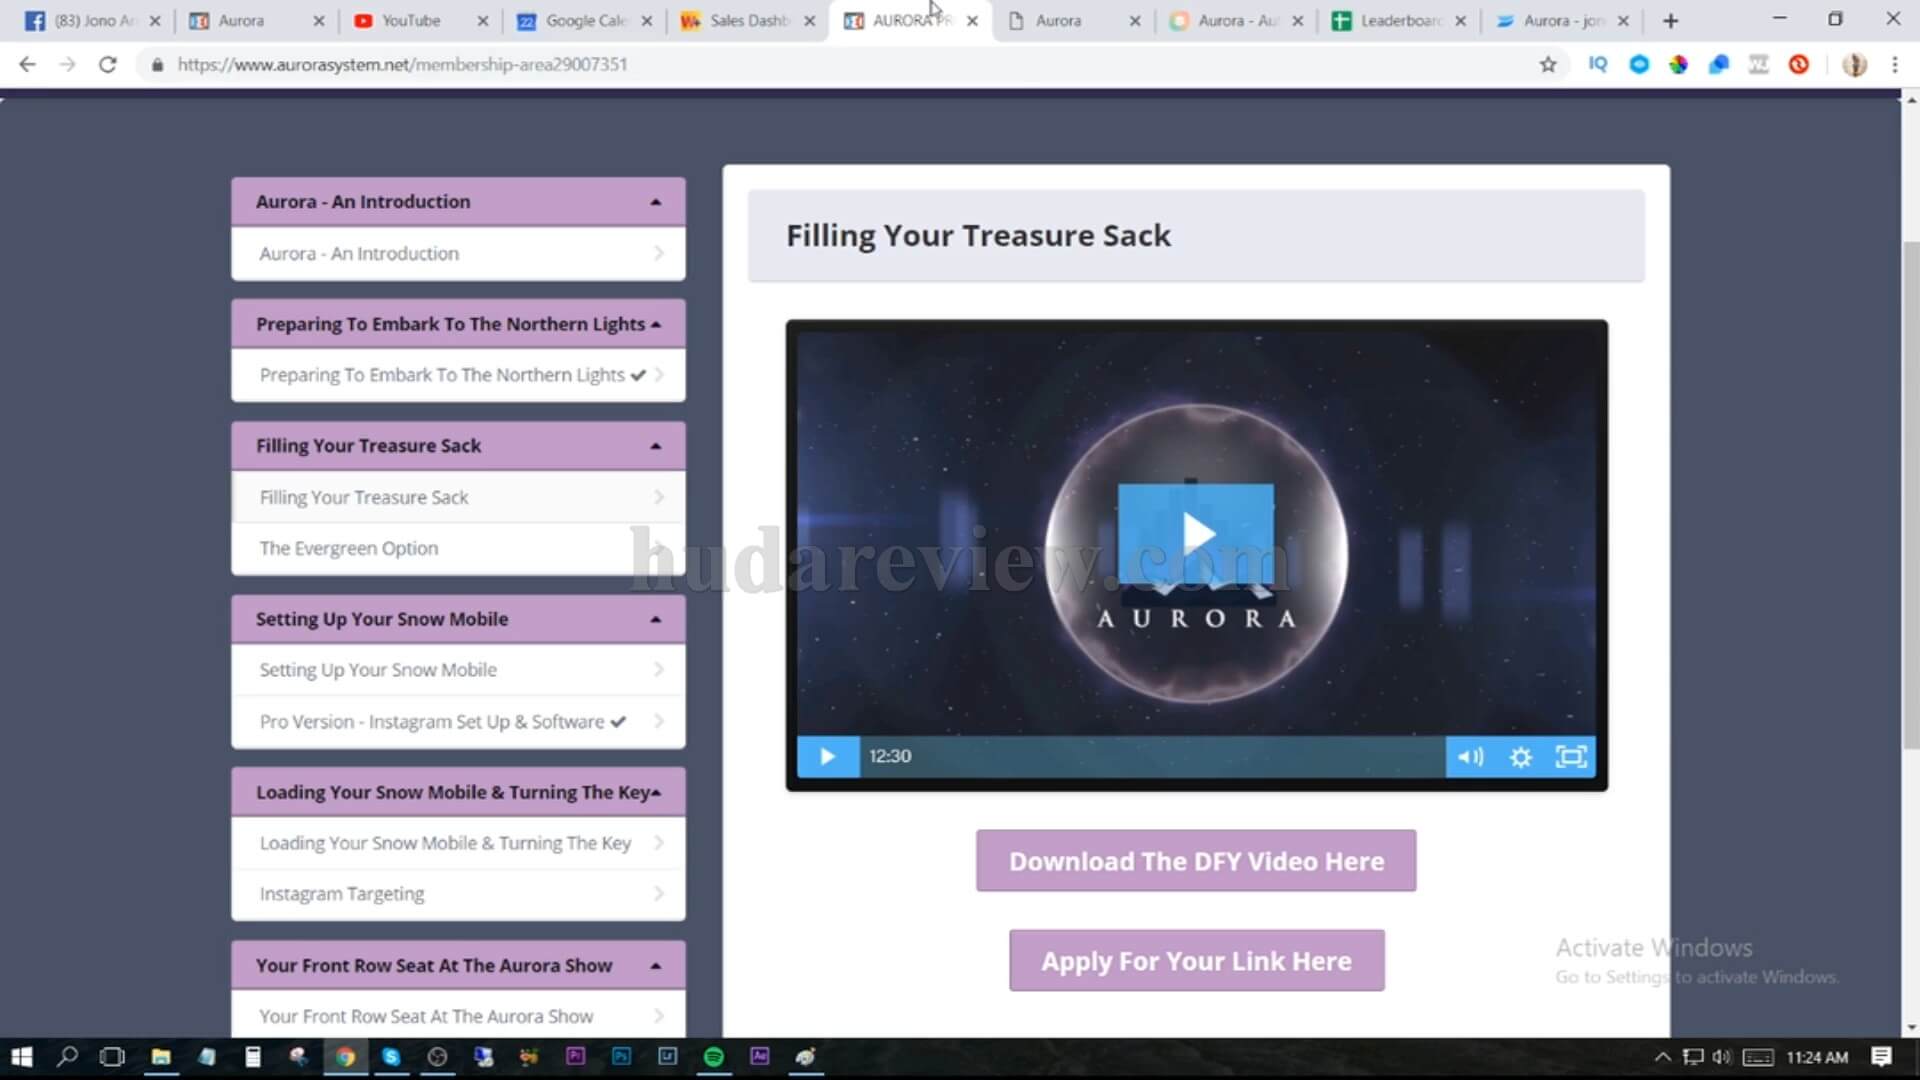Download The DFY Video Here button
The width and height of the screenshot is (1920, 1080).
tap(1196, 861)
